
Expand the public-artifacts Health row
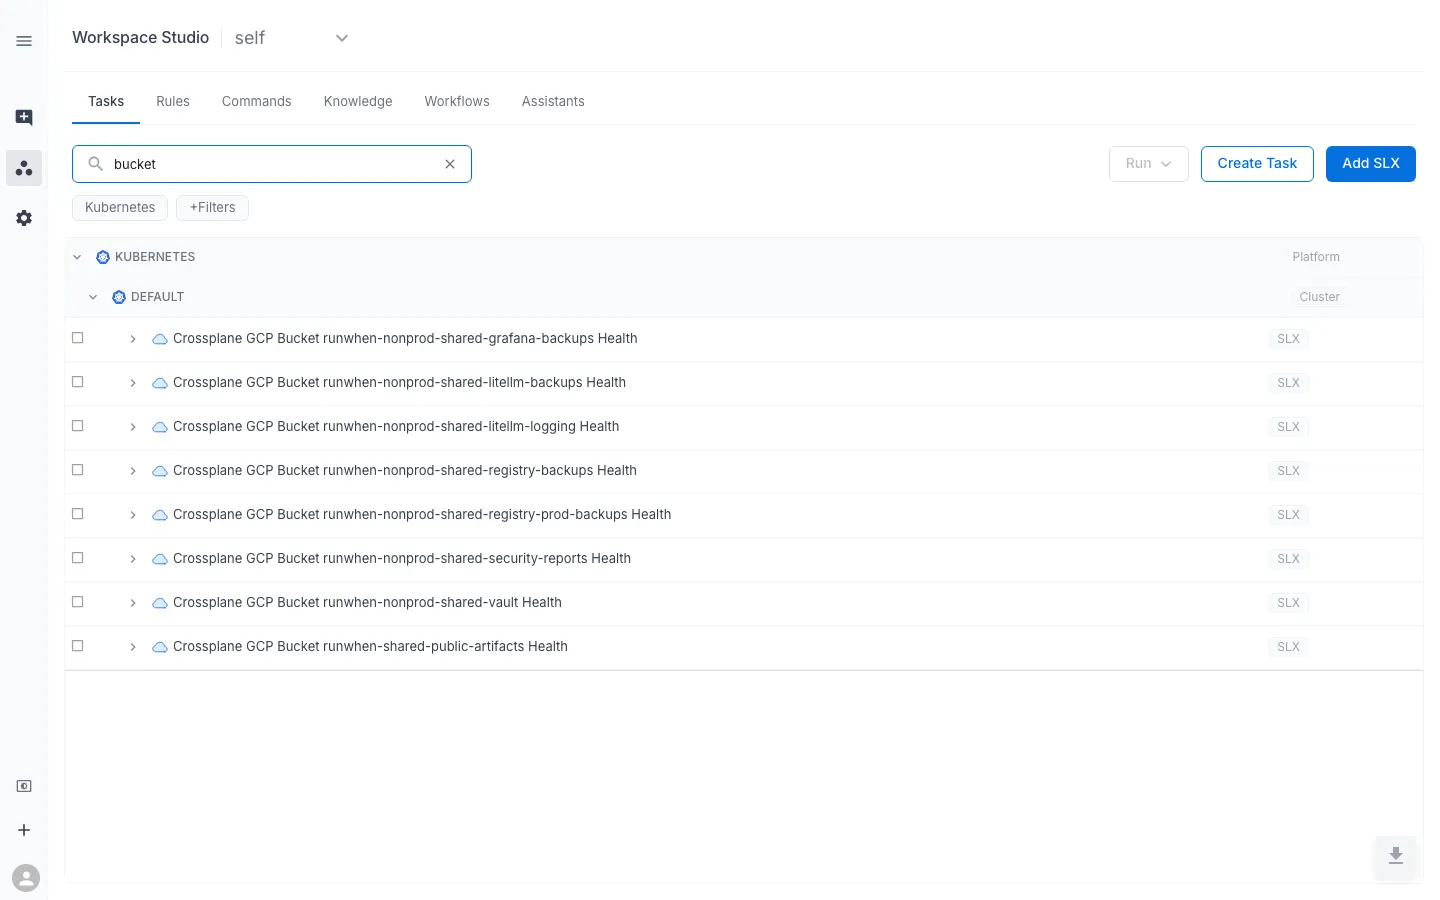coord(133,647)
